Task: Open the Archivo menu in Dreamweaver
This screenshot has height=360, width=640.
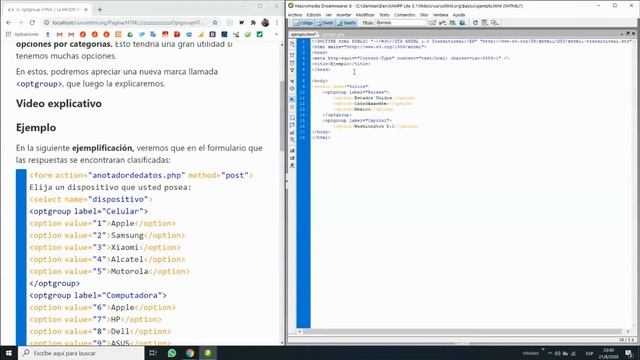Action: [295, 15]
